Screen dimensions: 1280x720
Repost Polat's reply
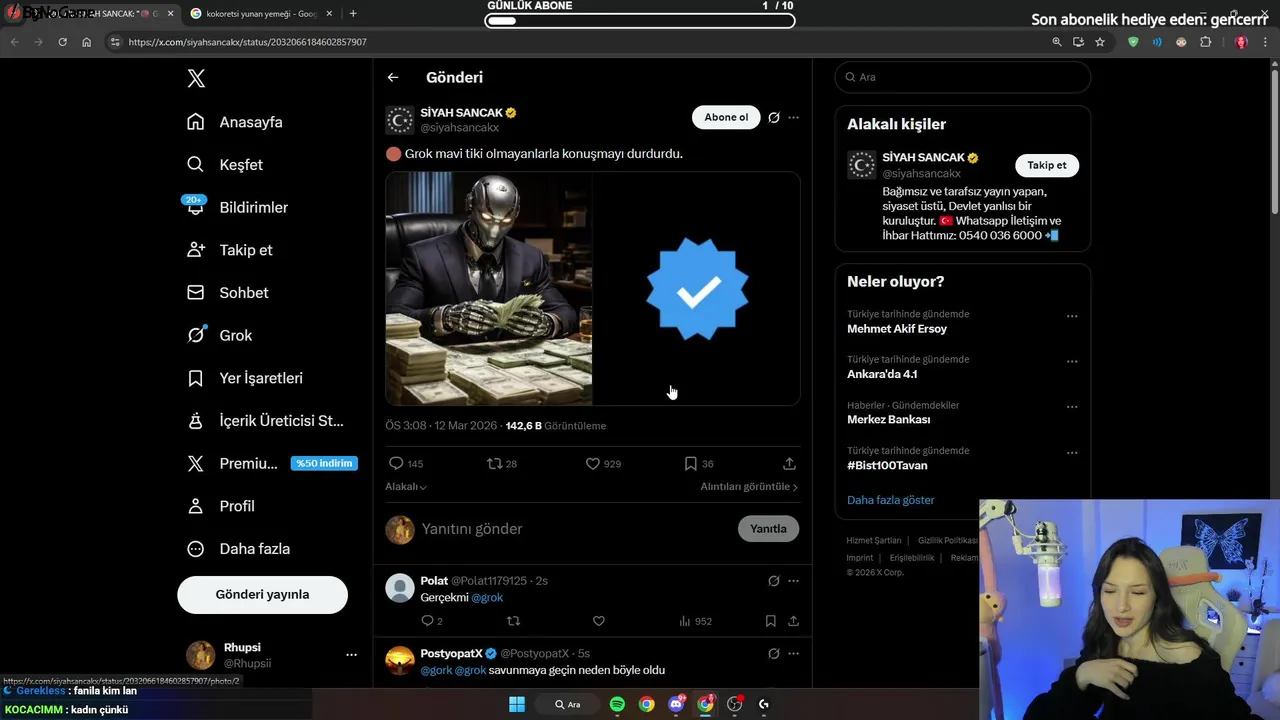click(x=513, y=621)
